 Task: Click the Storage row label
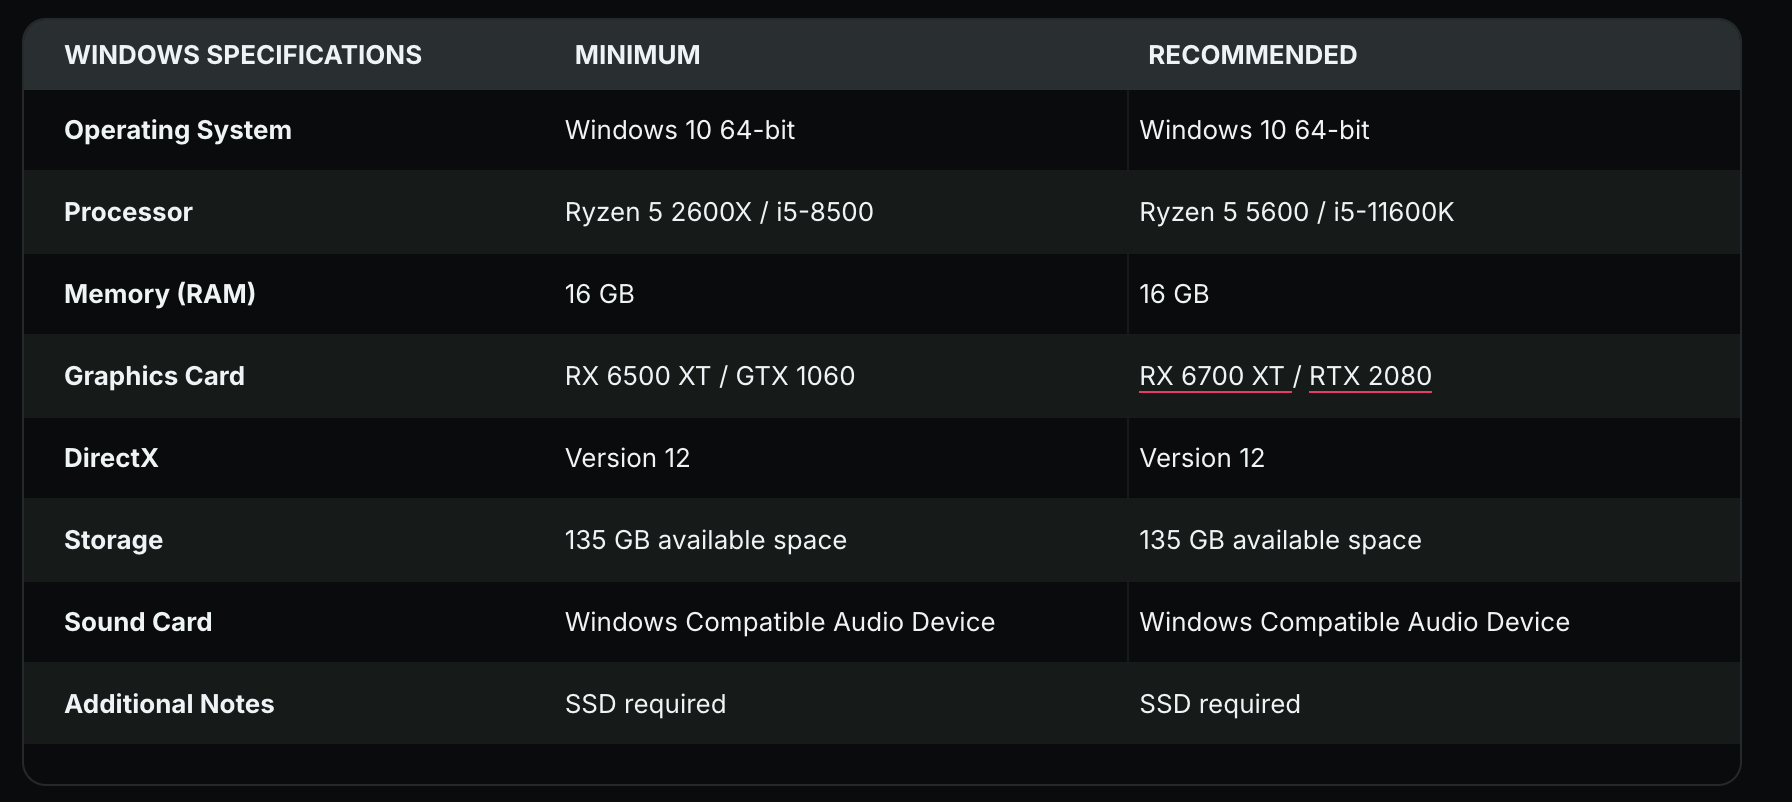coord(113,540)
